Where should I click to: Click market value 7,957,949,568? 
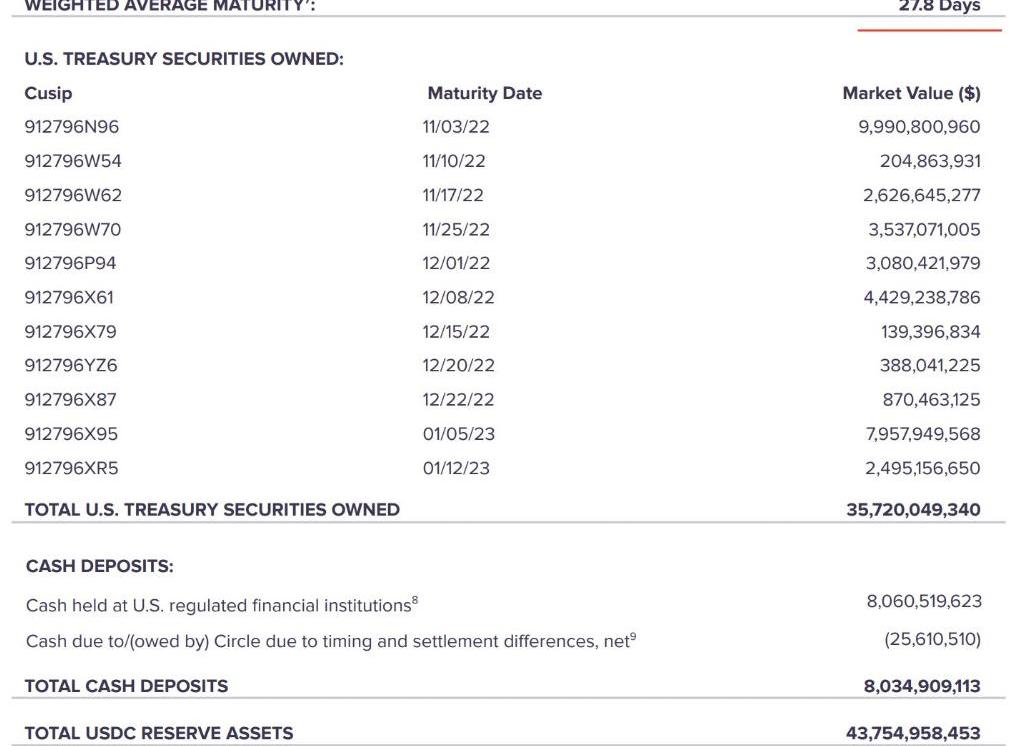click(922, 433)
